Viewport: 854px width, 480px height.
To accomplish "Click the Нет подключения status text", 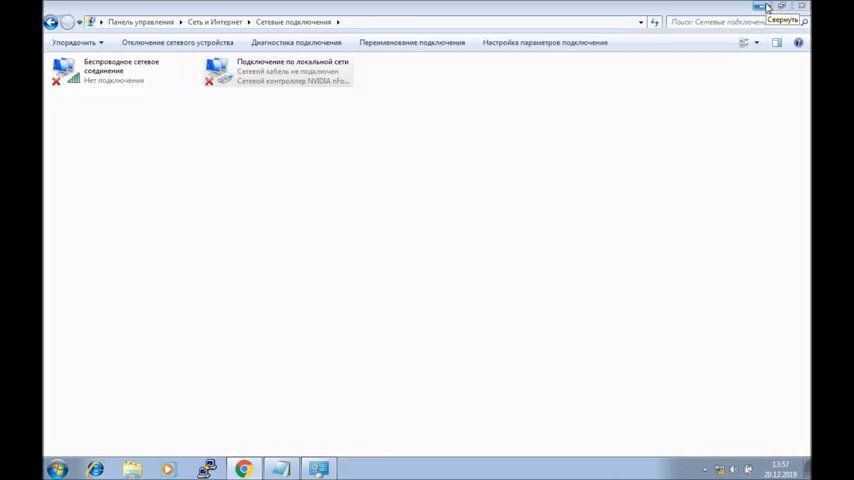I will (114, 81).
